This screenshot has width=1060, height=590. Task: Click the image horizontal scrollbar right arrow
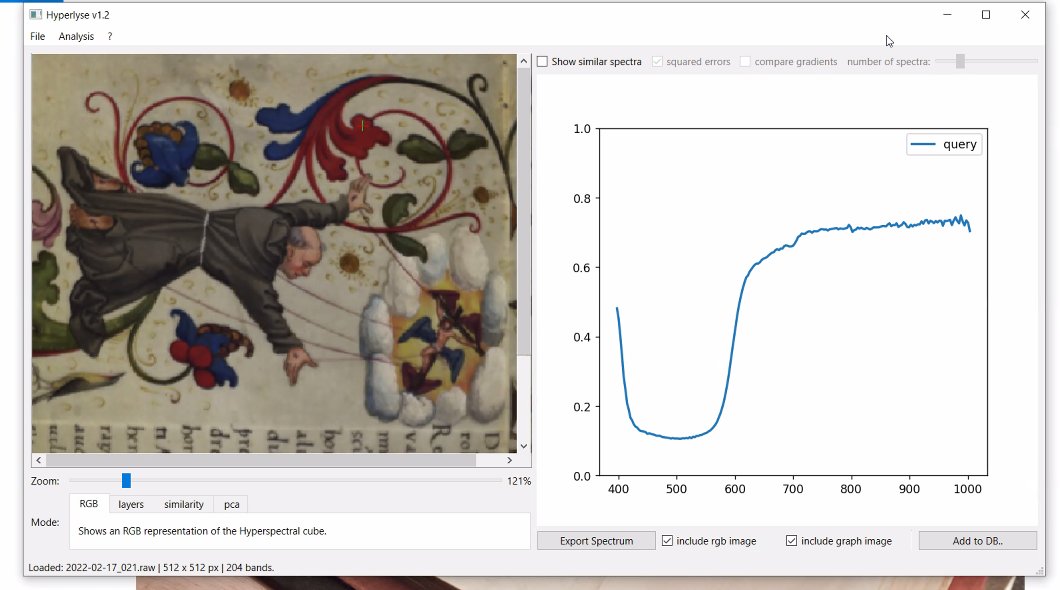510,460
